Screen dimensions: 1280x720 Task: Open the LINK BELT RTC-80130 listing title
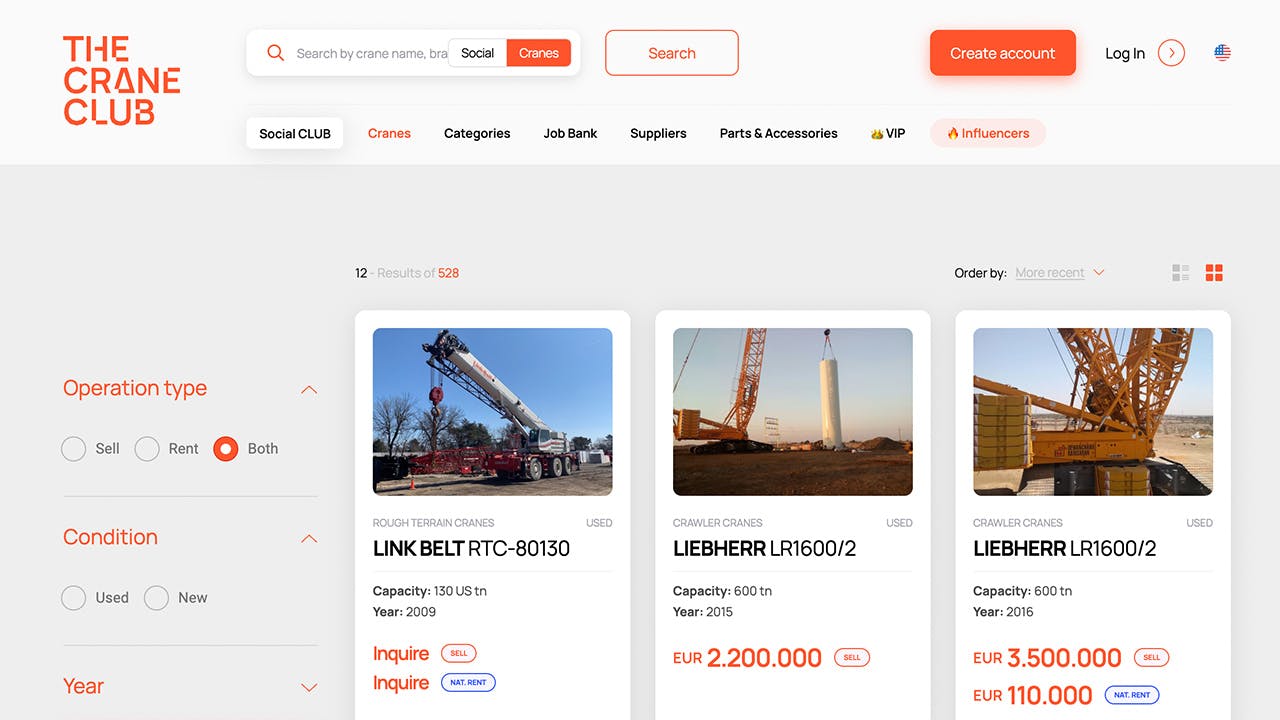click(471, 548)
